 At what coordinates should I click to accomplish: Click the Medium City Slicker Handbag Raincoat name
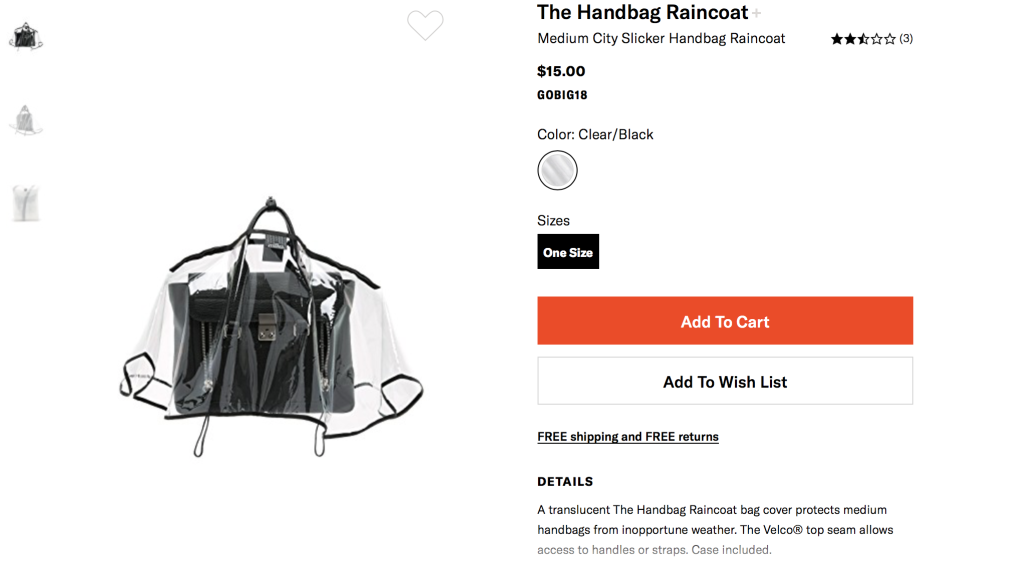[x=661, y=39]
